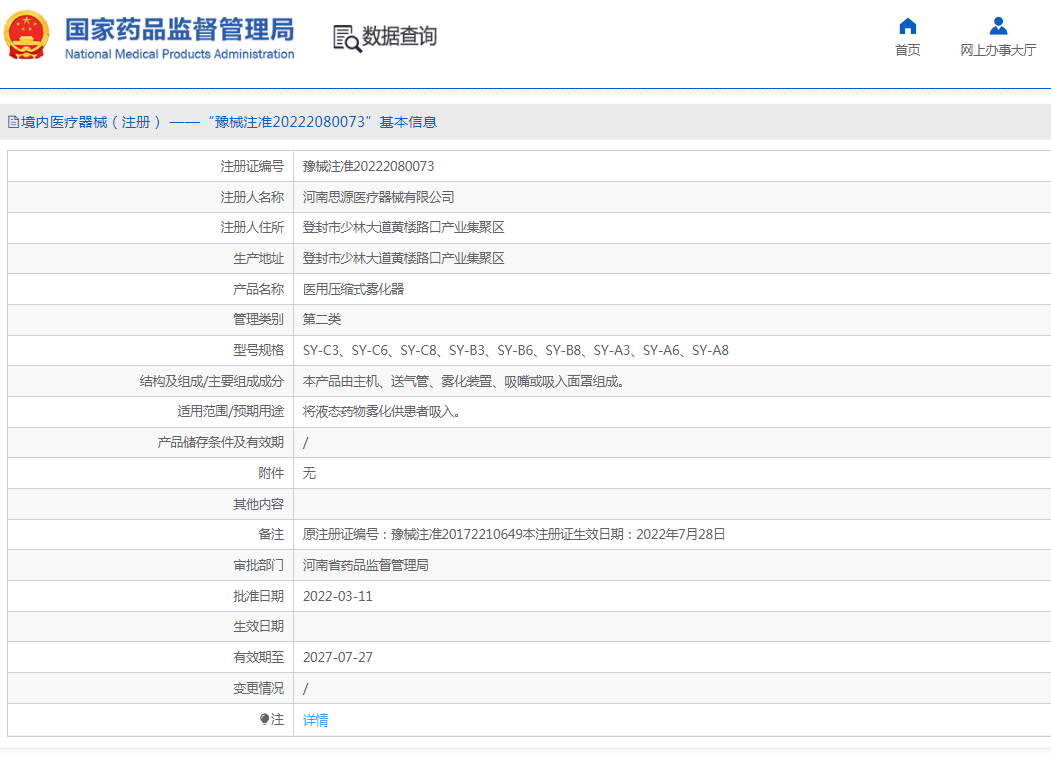Click the 管理类别 row label
This screenshot has width=1051, height=762.
point(259,319)
